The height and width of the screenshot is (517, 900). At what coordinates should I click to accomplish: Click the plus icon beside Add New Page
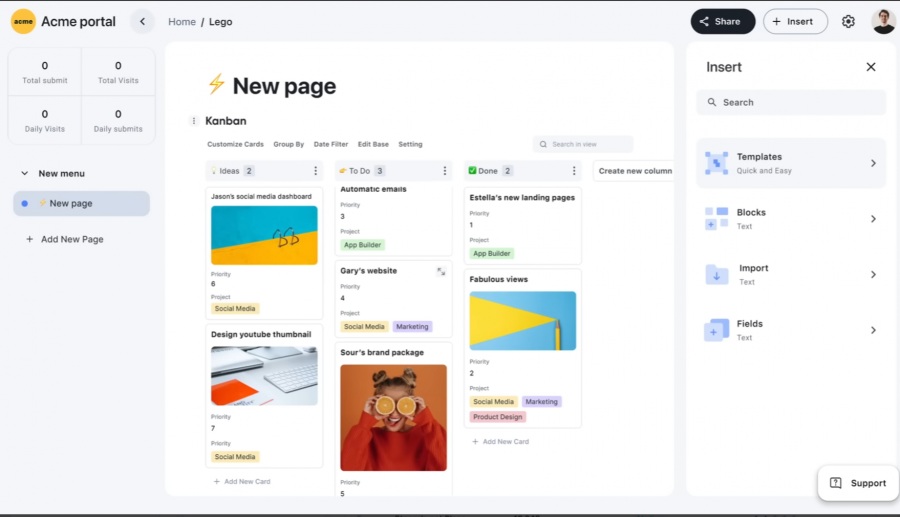(x=29, y=239)
